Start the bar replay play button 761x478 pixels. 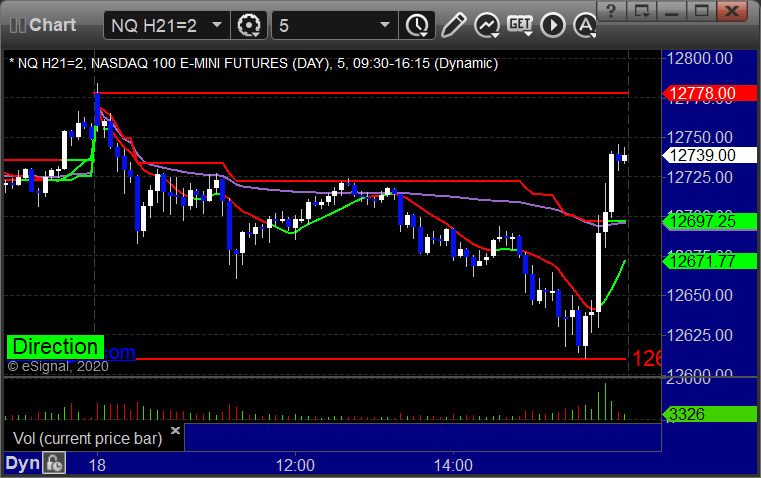(x=553, y=25)
